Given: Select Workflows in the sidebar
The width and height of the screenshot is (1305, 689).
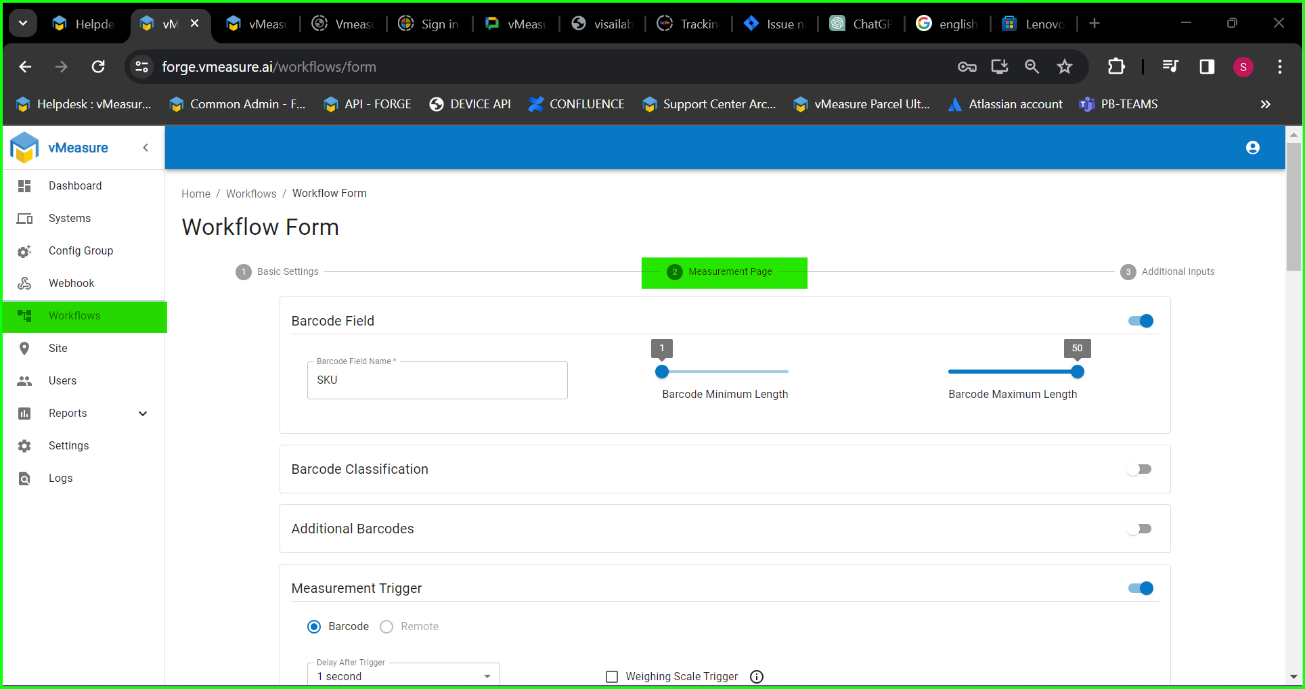Looking at the screenshot, I should pos(83,316).
